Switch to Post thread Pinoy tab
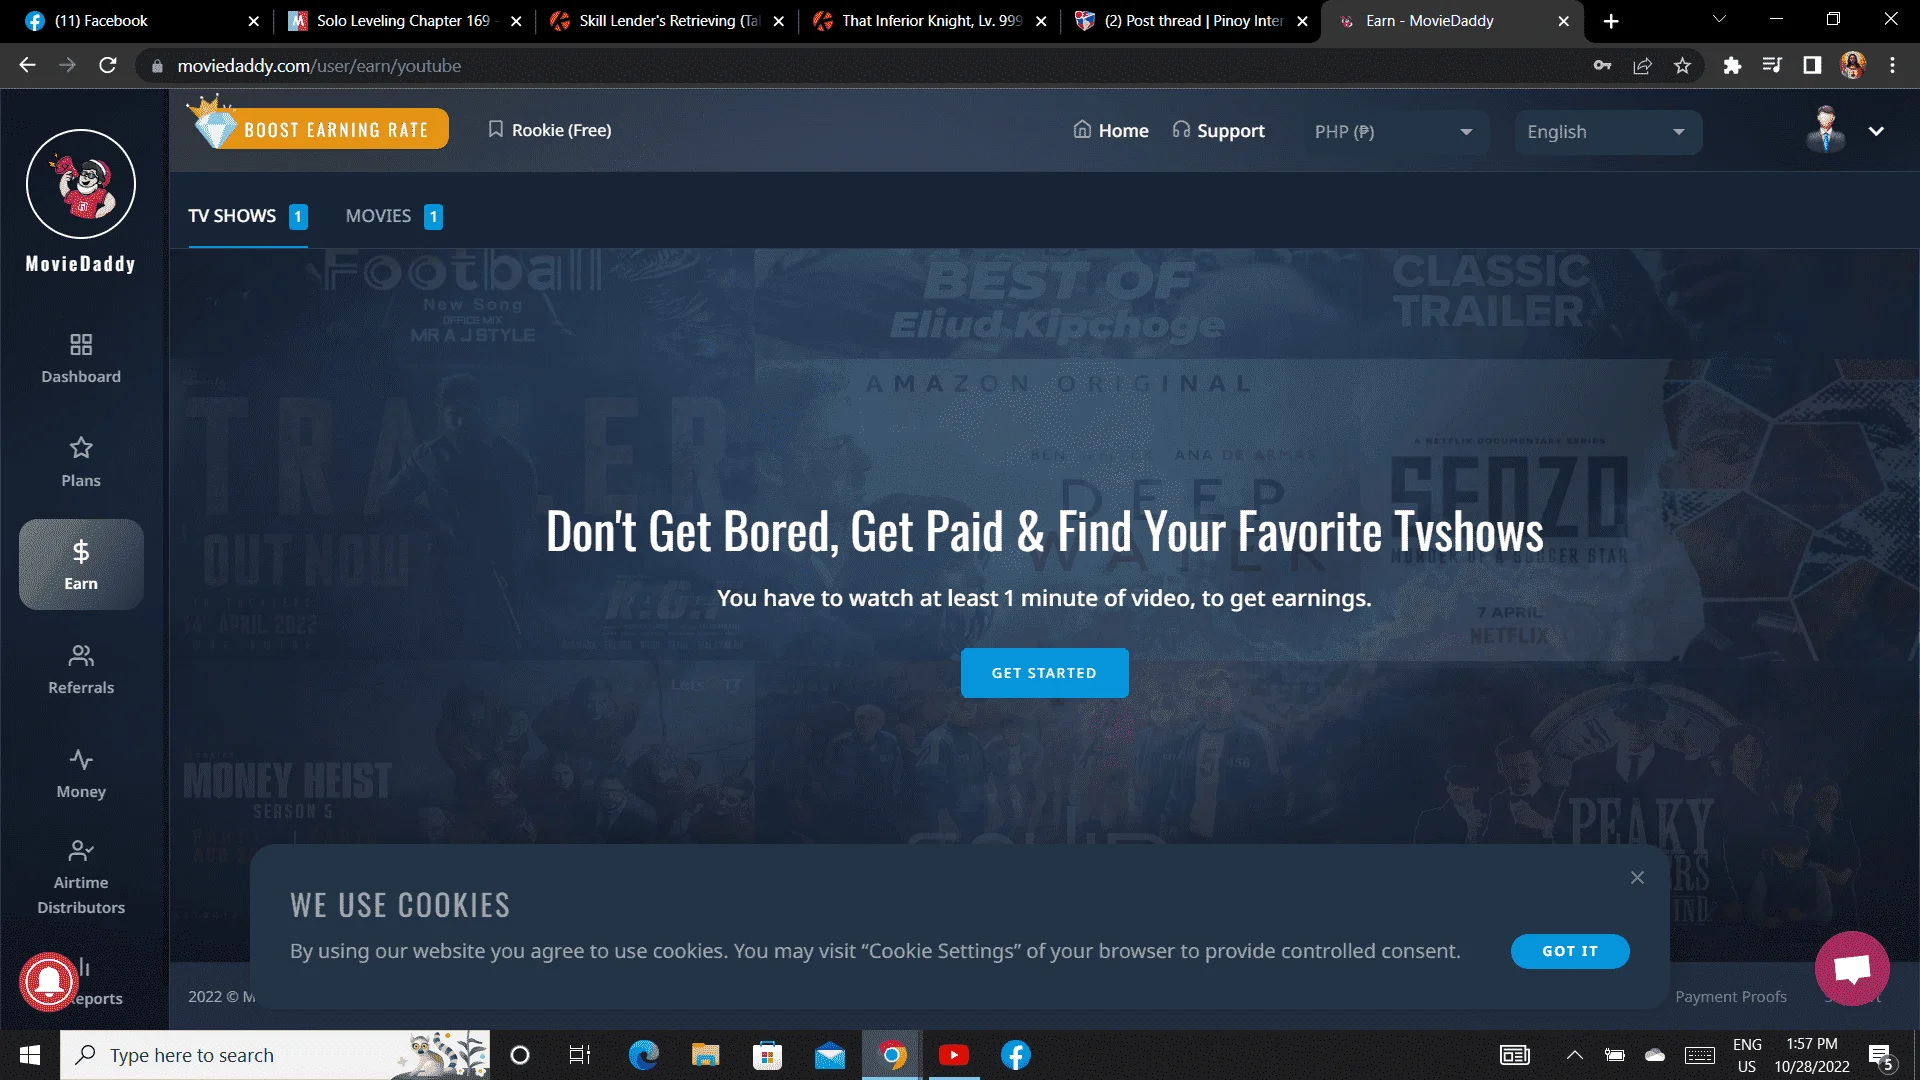The height and width of the screenshot is (1080, 1920). [x=1193, y=21]
